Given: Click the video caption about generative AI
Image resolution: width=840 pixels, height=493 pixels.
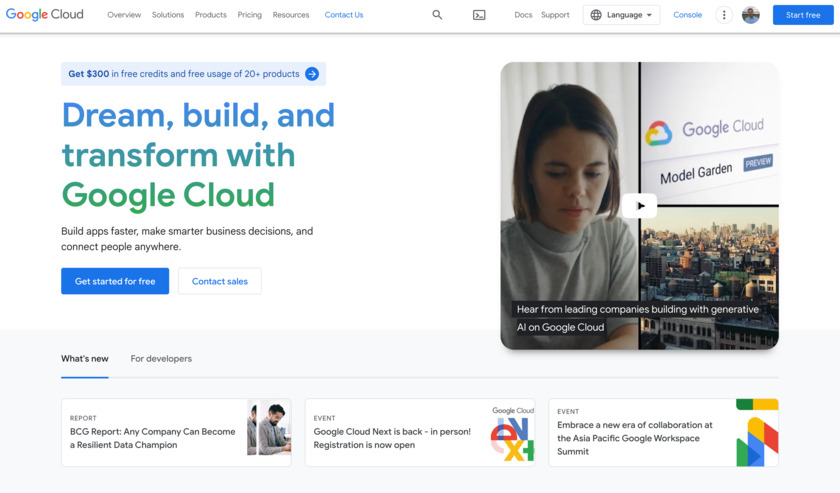Looking at the screenshot, I should pyautogui.click(x=638, y=318).
